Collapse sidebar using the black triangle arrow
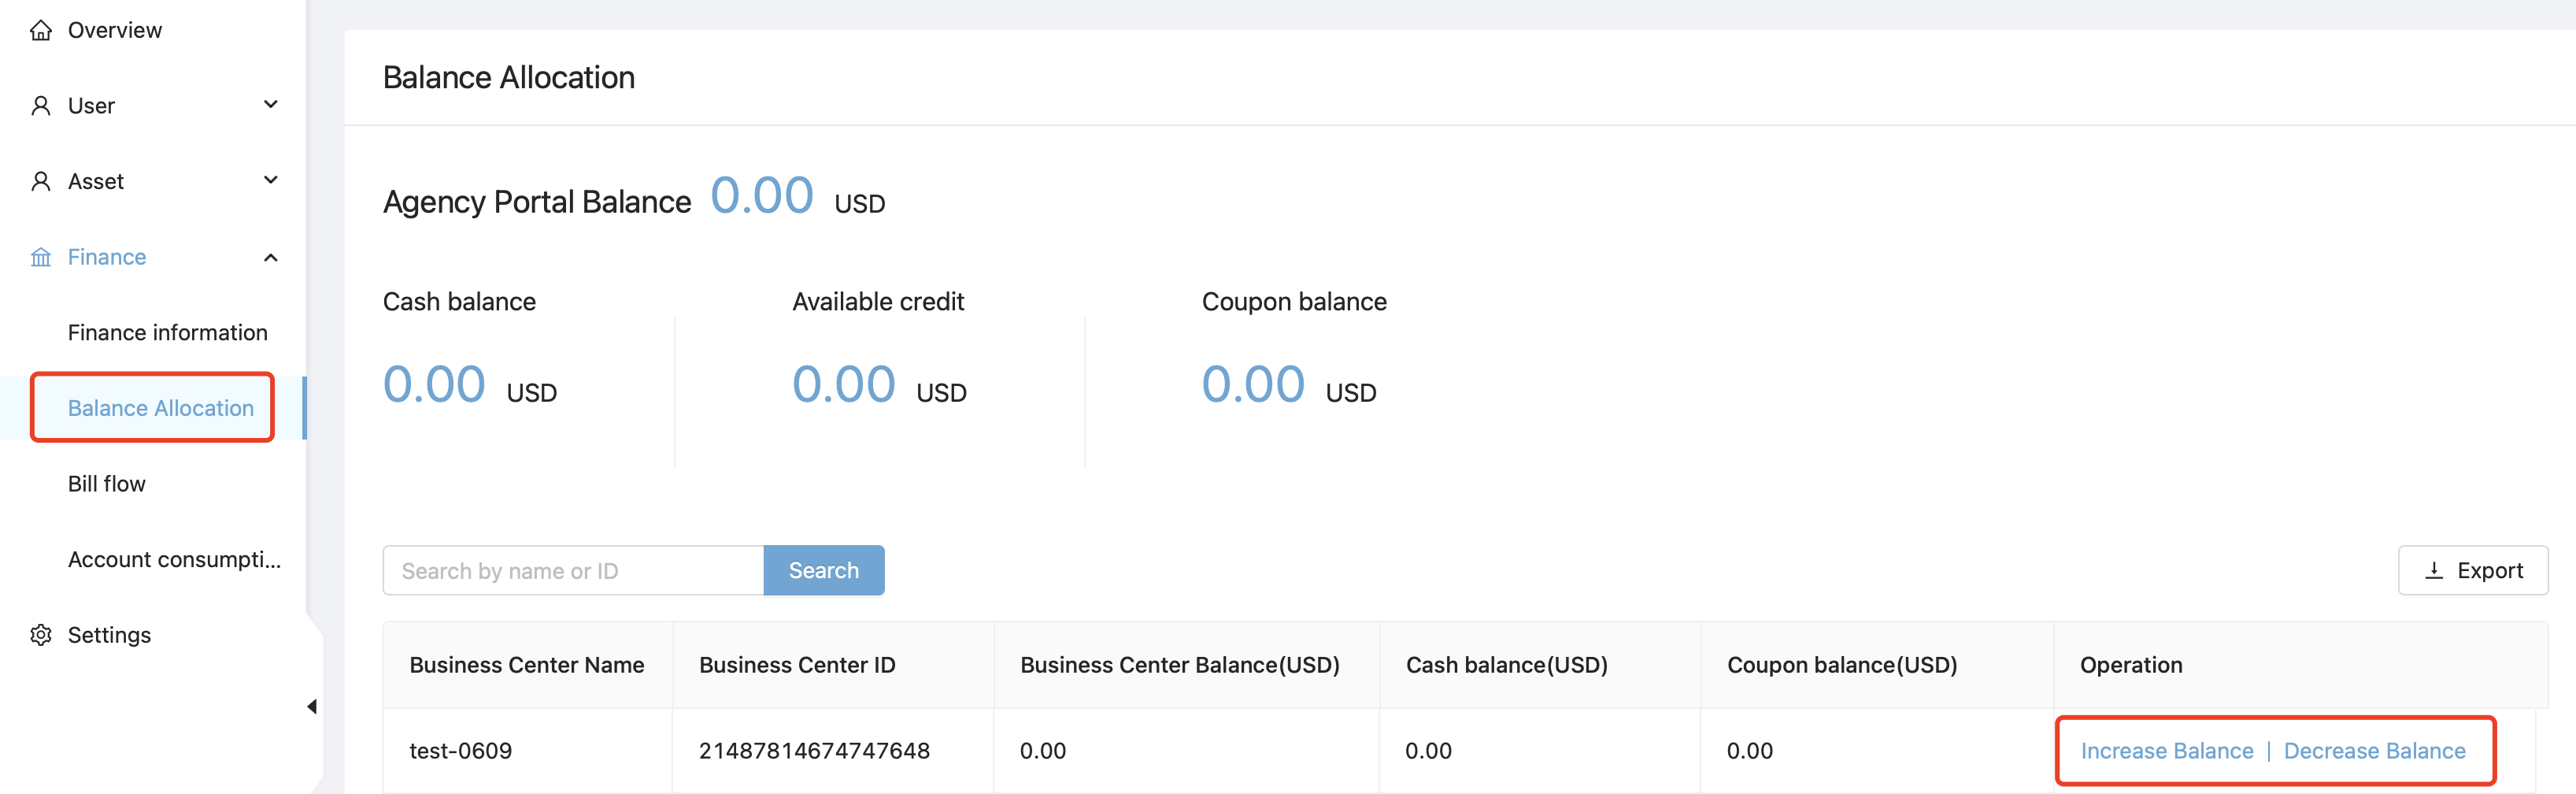This screenshot has width=2576, height=794. tap(312, 707)
